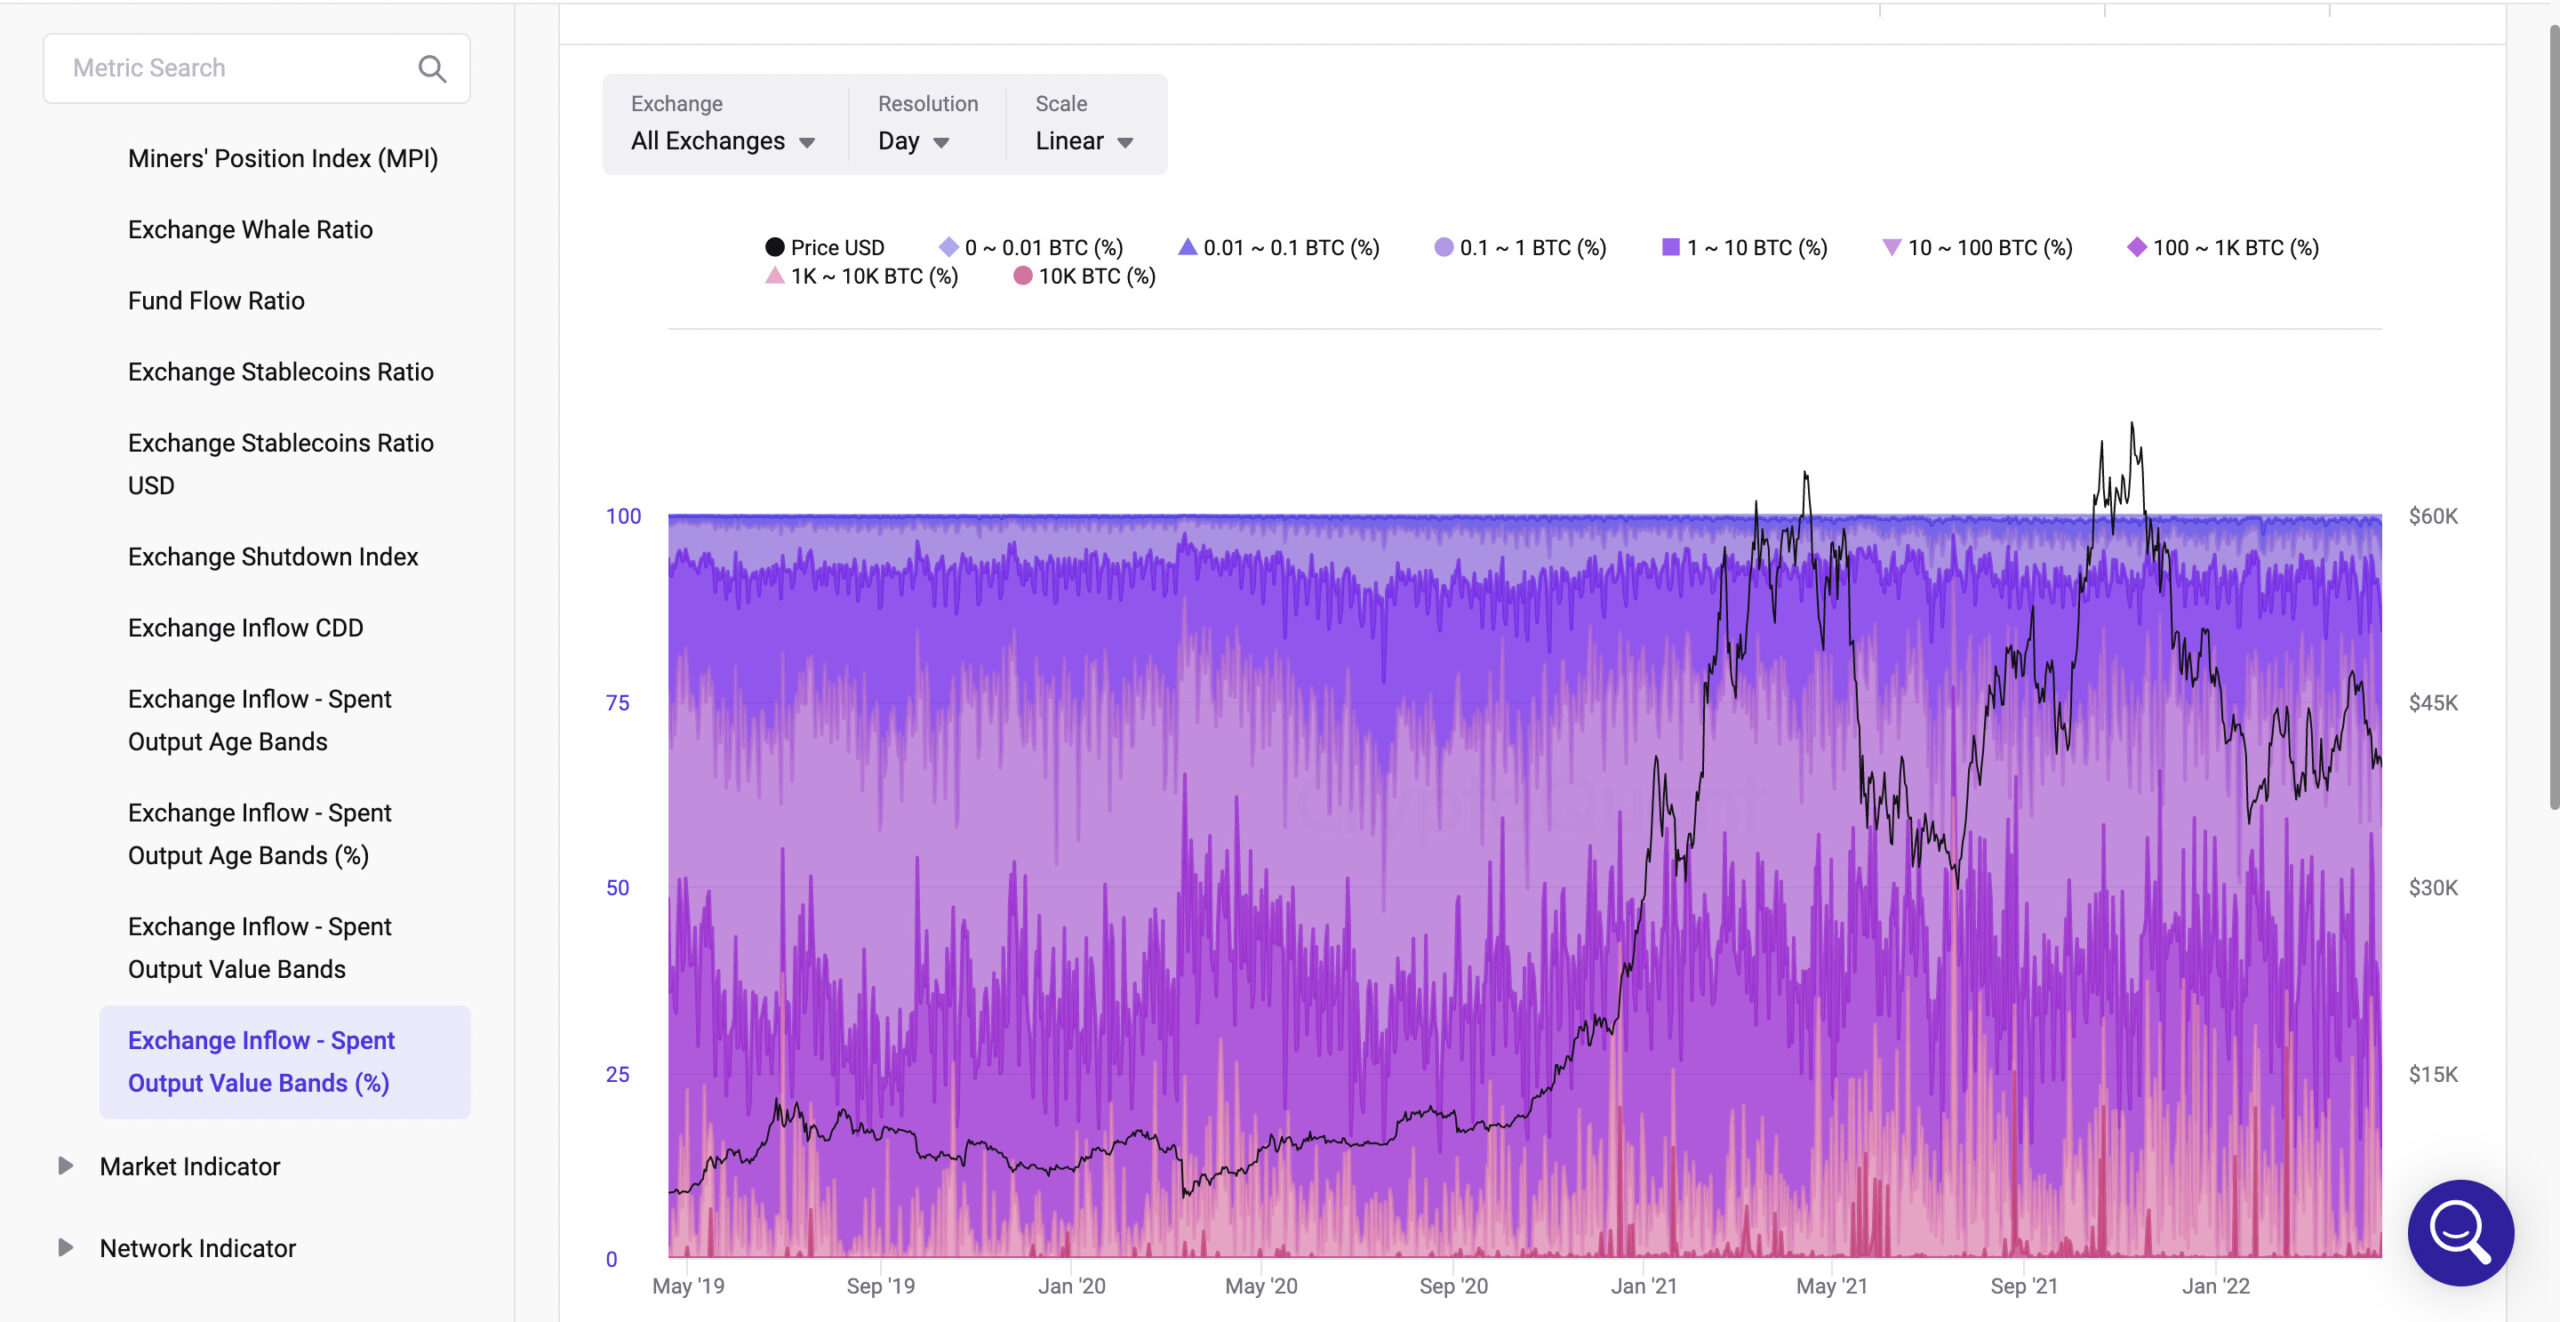Click the May '20 x-axis label

[1261, 1286]
